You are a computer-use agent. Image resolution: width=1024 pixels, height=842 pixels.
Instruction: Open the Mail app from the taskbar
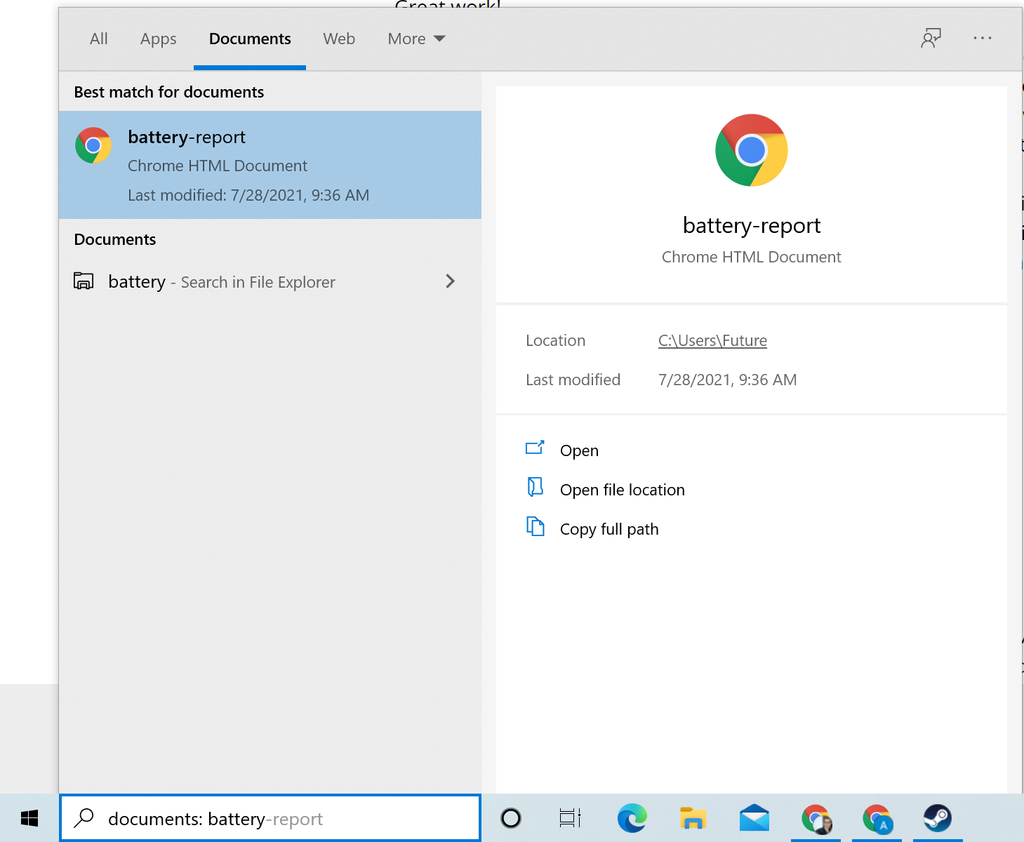[x=754, y=818]
